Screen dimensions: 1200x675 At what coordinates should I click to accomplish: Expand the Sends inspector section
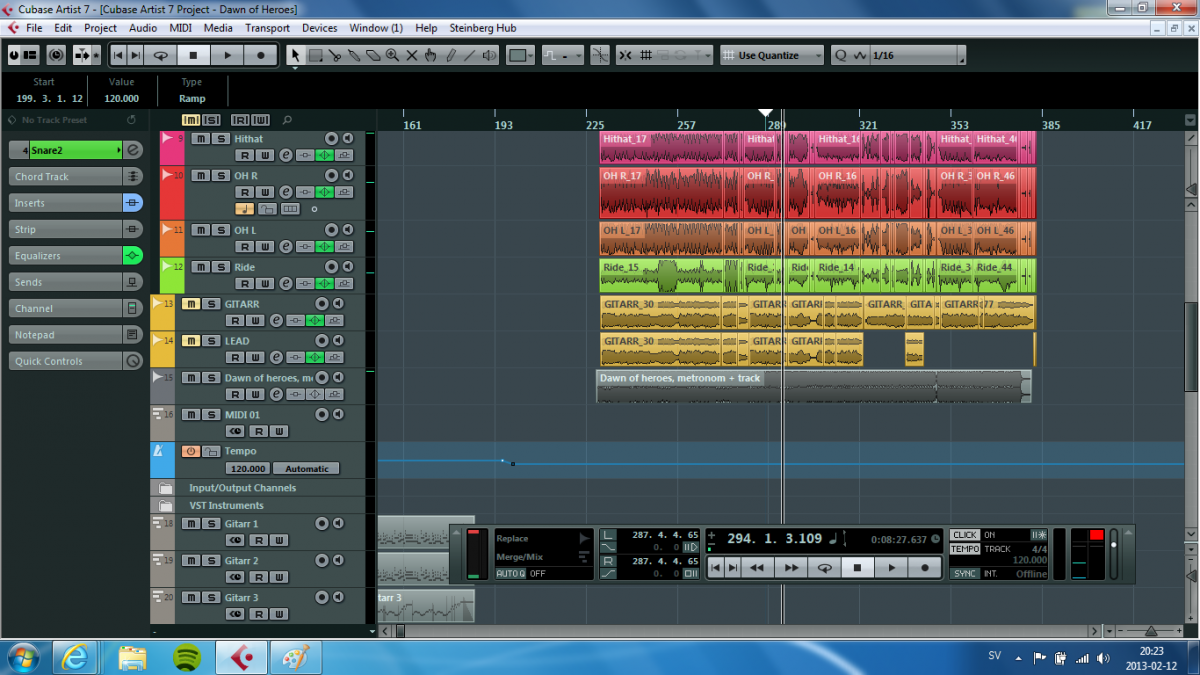click(75, 282)
